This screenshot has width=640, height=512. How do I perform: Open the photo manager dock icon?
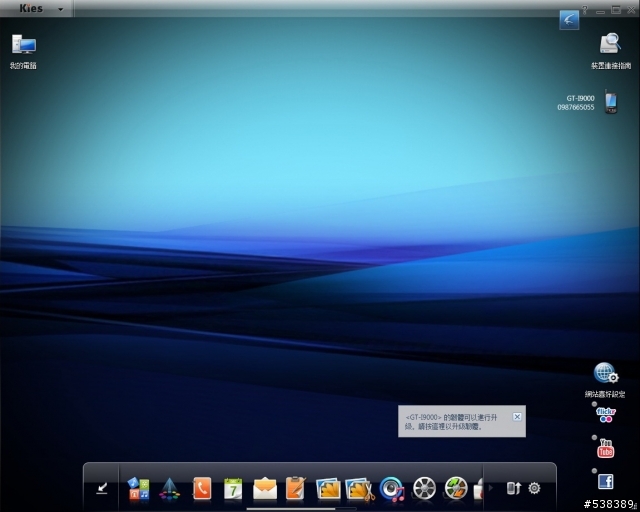click(x=328, y=489)
